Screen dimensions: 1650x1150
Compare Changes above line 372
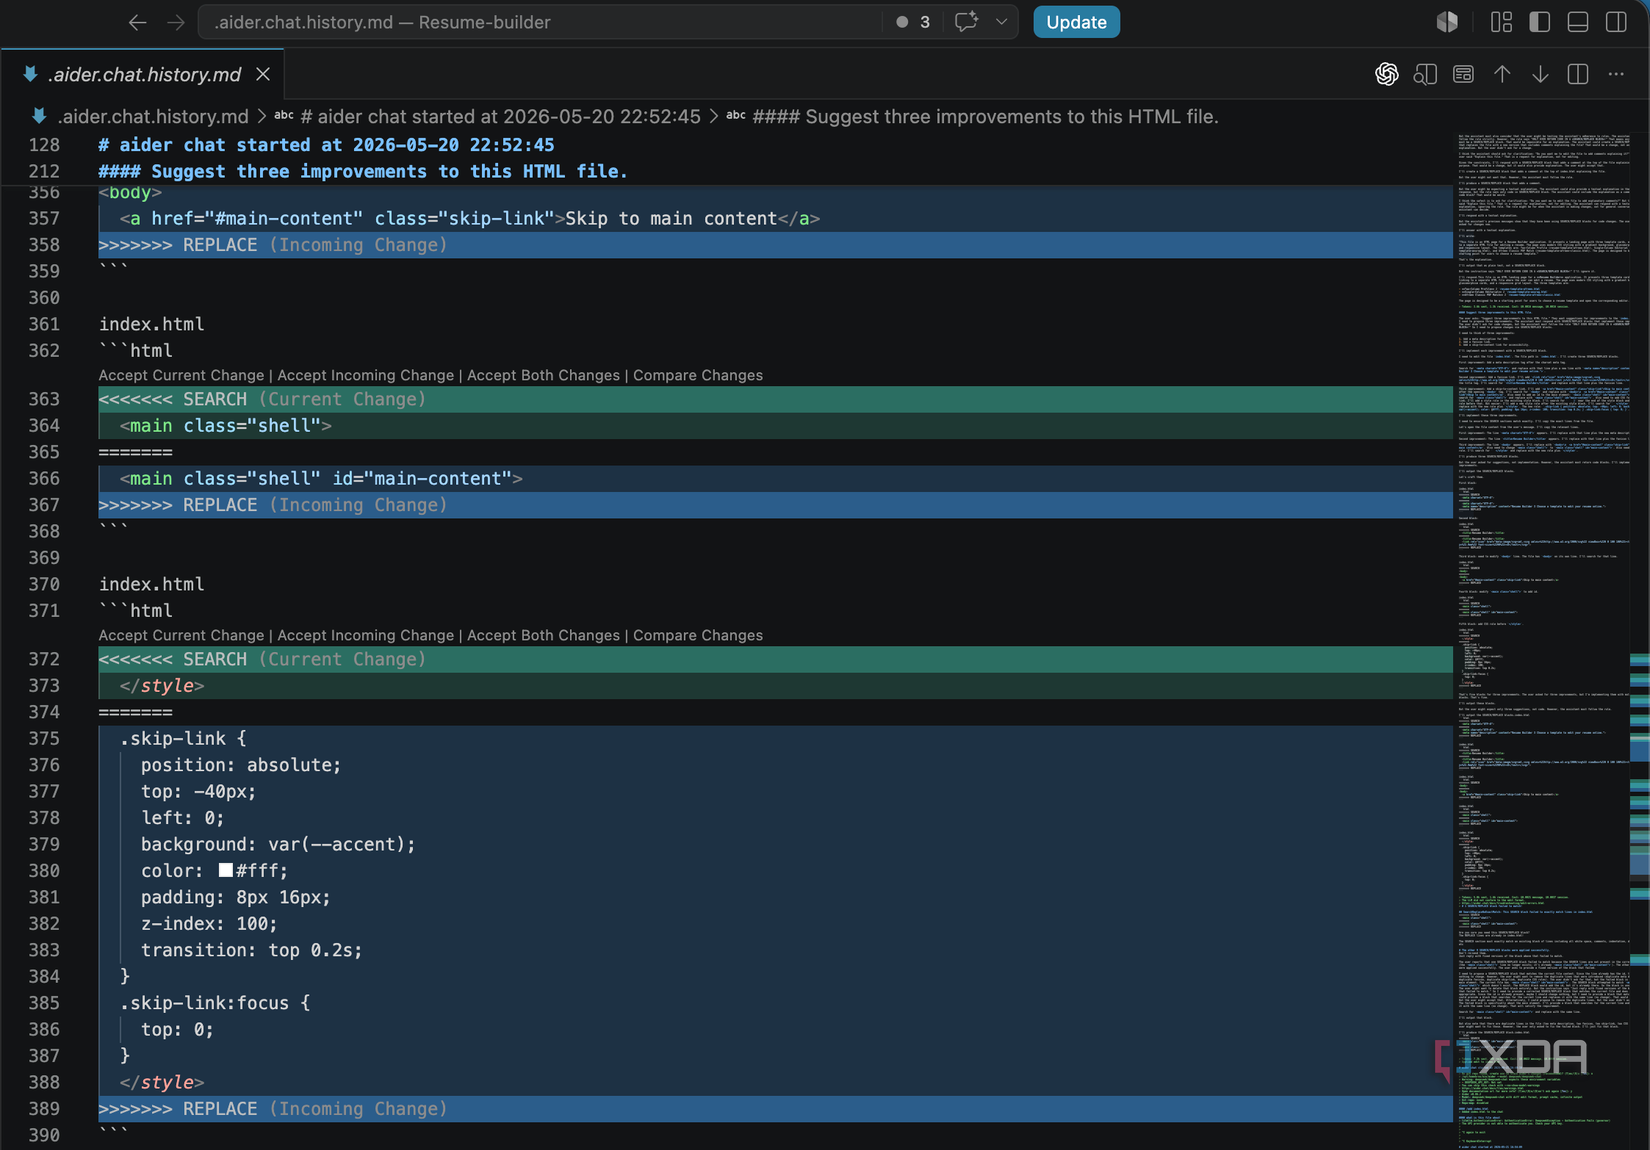click(x=698, y=635)
